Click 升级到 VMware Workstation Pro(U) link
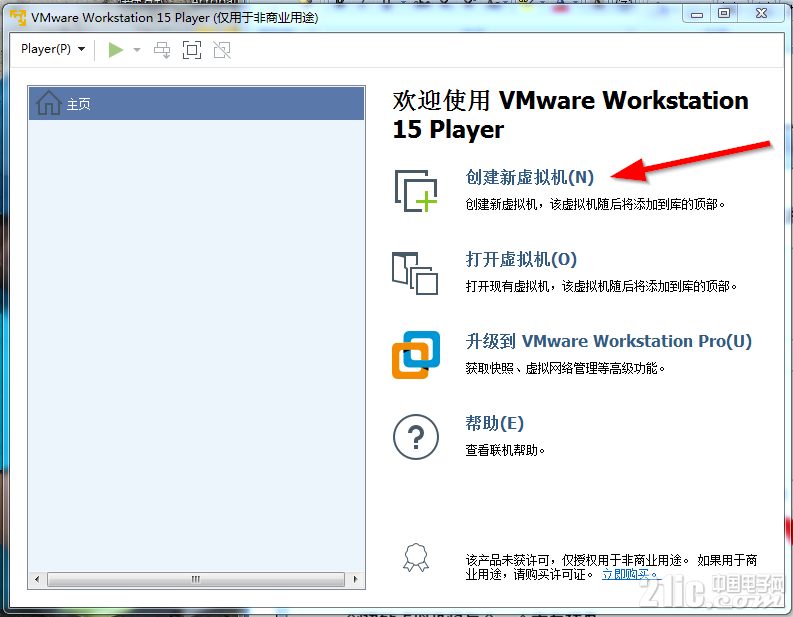The width and height of the screenshot is (793, 617). point(608,341)
